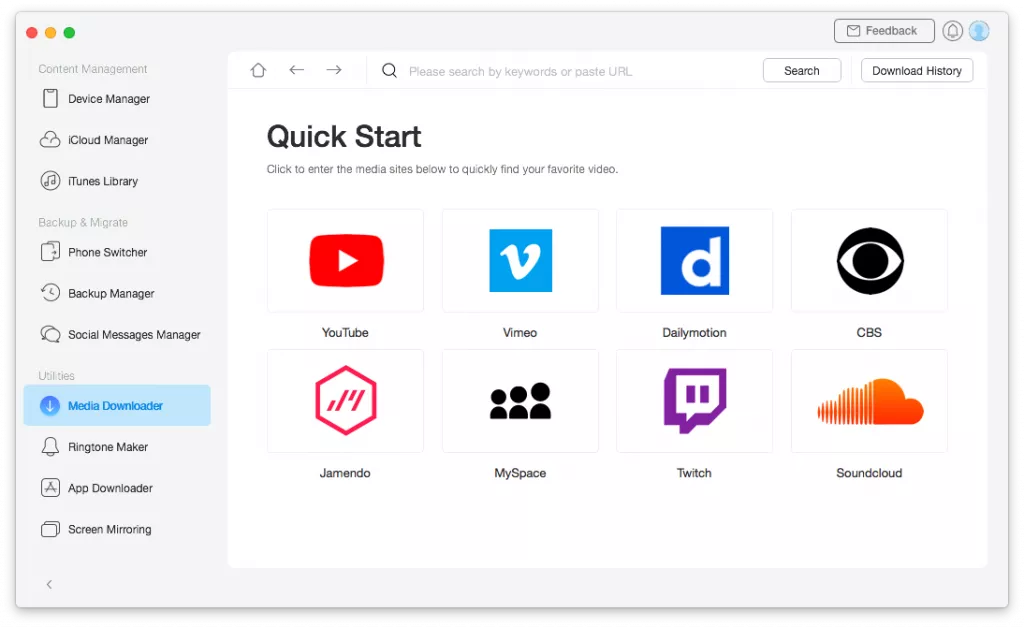Open App Downloader
1024x627 pixels.
coord(117,488)
